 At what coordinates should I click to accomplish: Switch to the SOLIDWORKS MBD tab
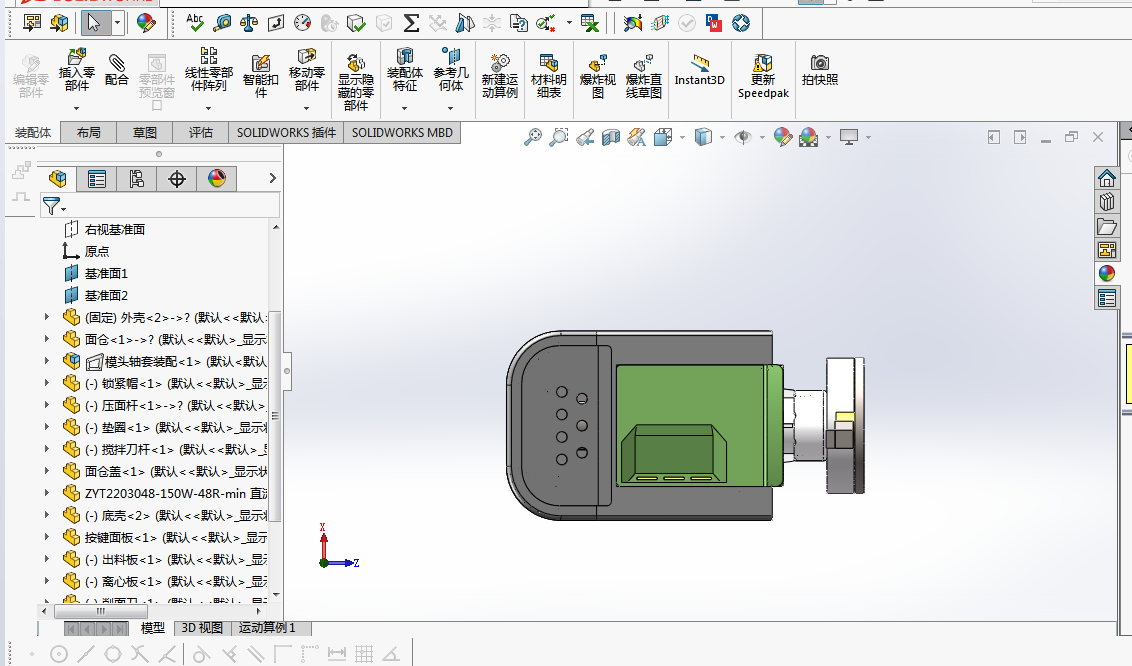click(402, 133)
